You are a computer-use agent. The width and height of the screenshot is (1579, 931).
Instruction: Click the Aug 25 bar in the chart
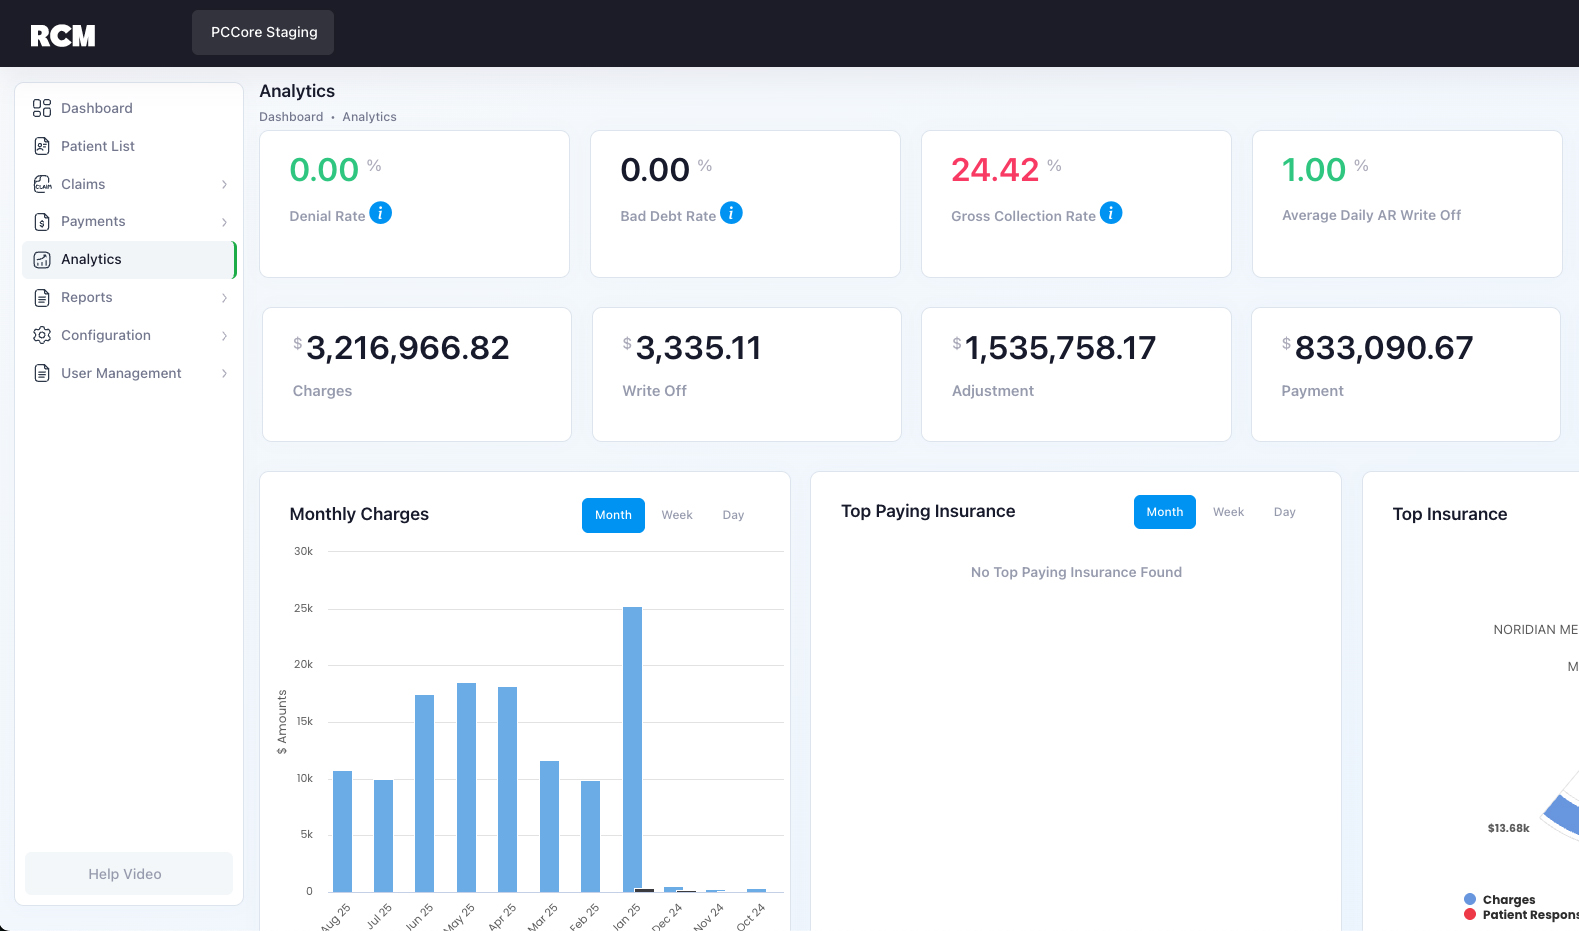click(342, 831)
